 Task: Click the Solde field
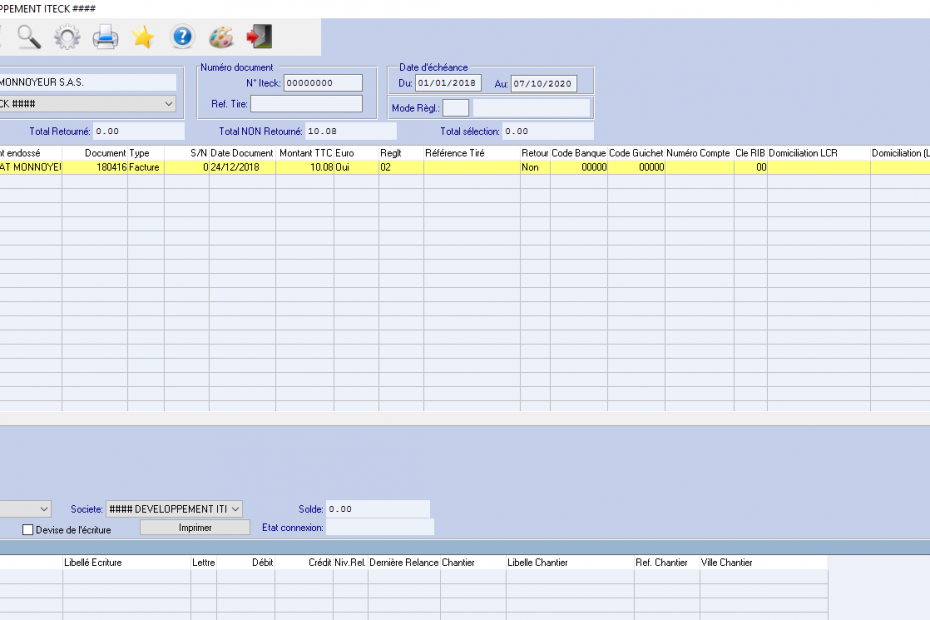(x=378, y=509)
